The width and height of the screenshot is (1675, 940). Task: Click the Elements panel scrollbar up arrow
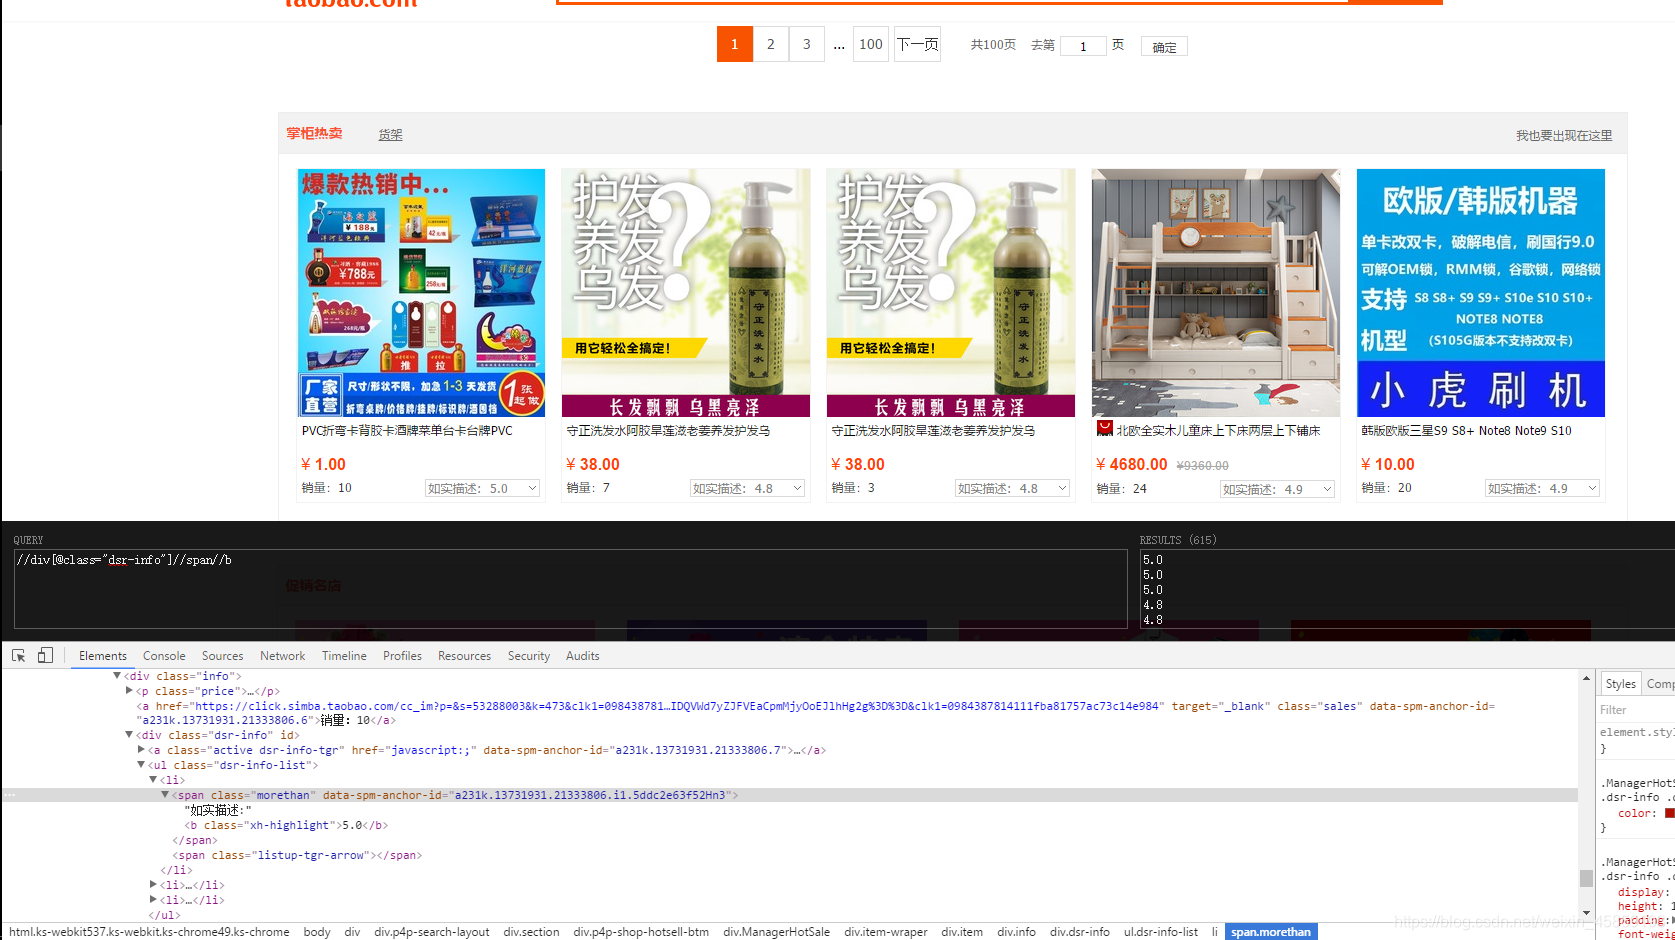pos(1586,678)
